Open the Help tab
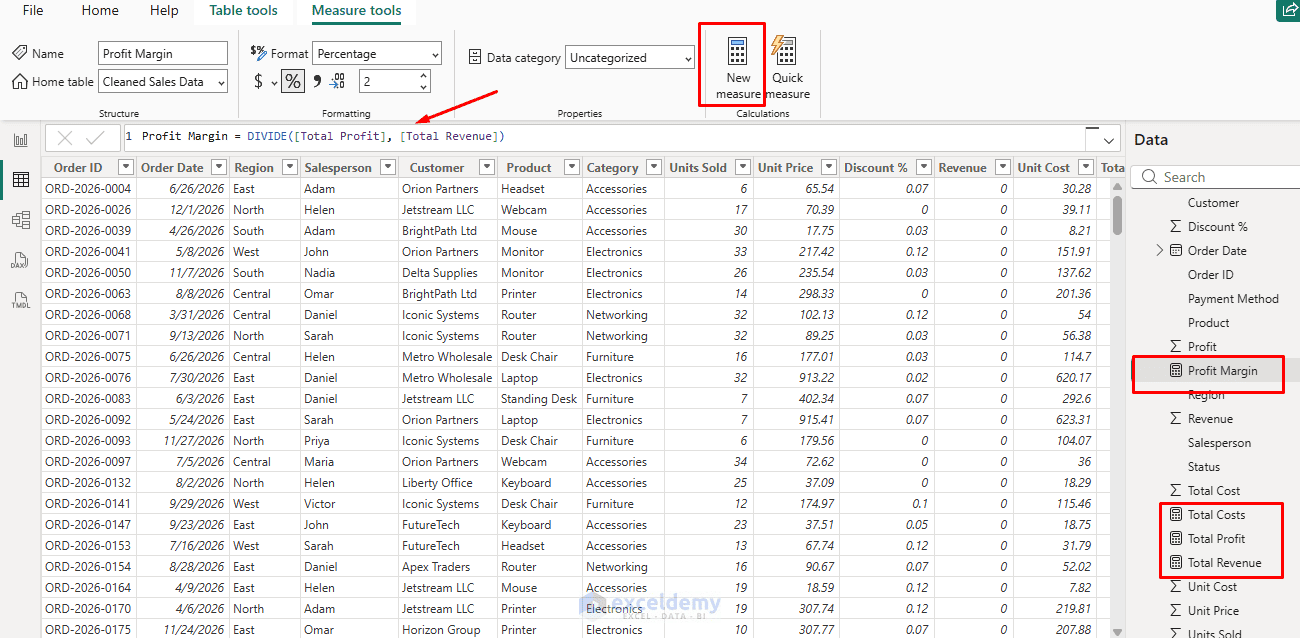This screenshot has width=1300, height=638. tap(164, 10)
